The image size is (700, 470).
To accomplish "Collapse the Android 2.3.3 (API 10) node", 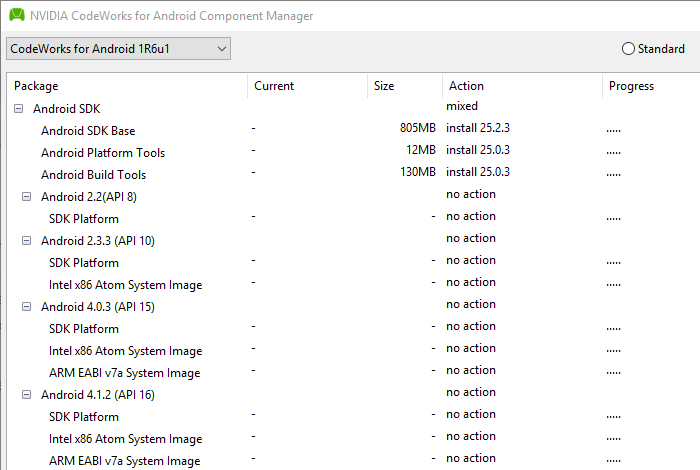I will click(27, 241).
